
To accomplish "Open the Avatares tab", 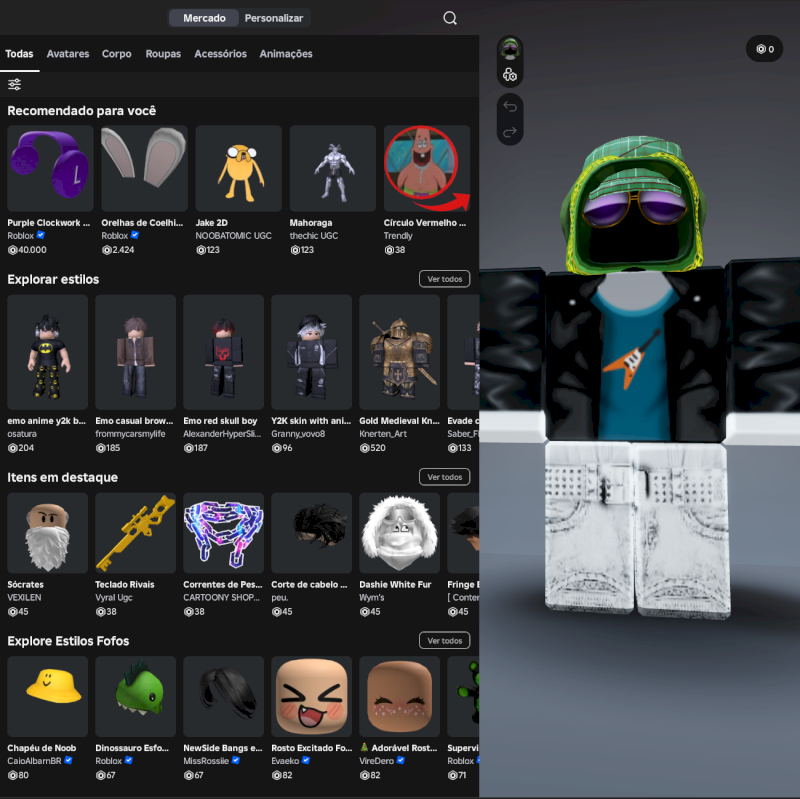I will pos(68,54).
